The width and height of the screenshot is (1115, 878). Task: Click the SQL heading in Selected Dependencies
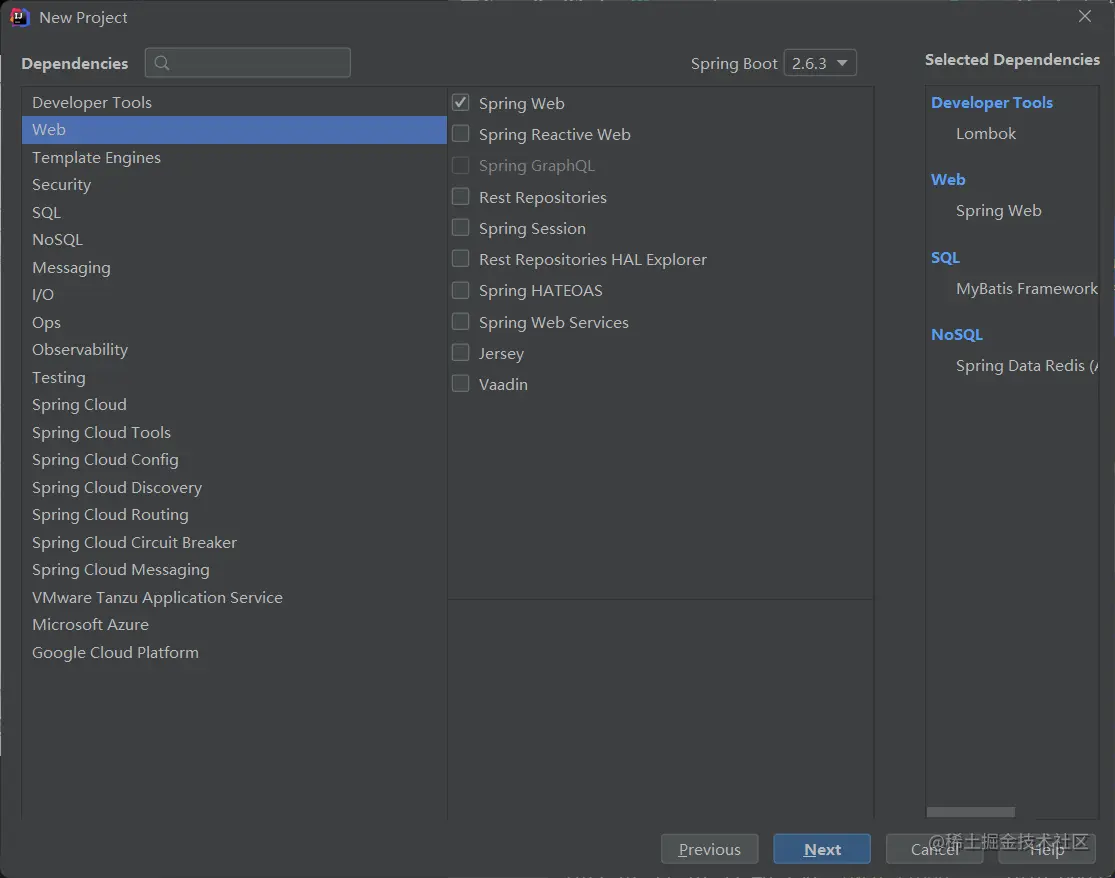pyautogui.click(x=945, y=257)
